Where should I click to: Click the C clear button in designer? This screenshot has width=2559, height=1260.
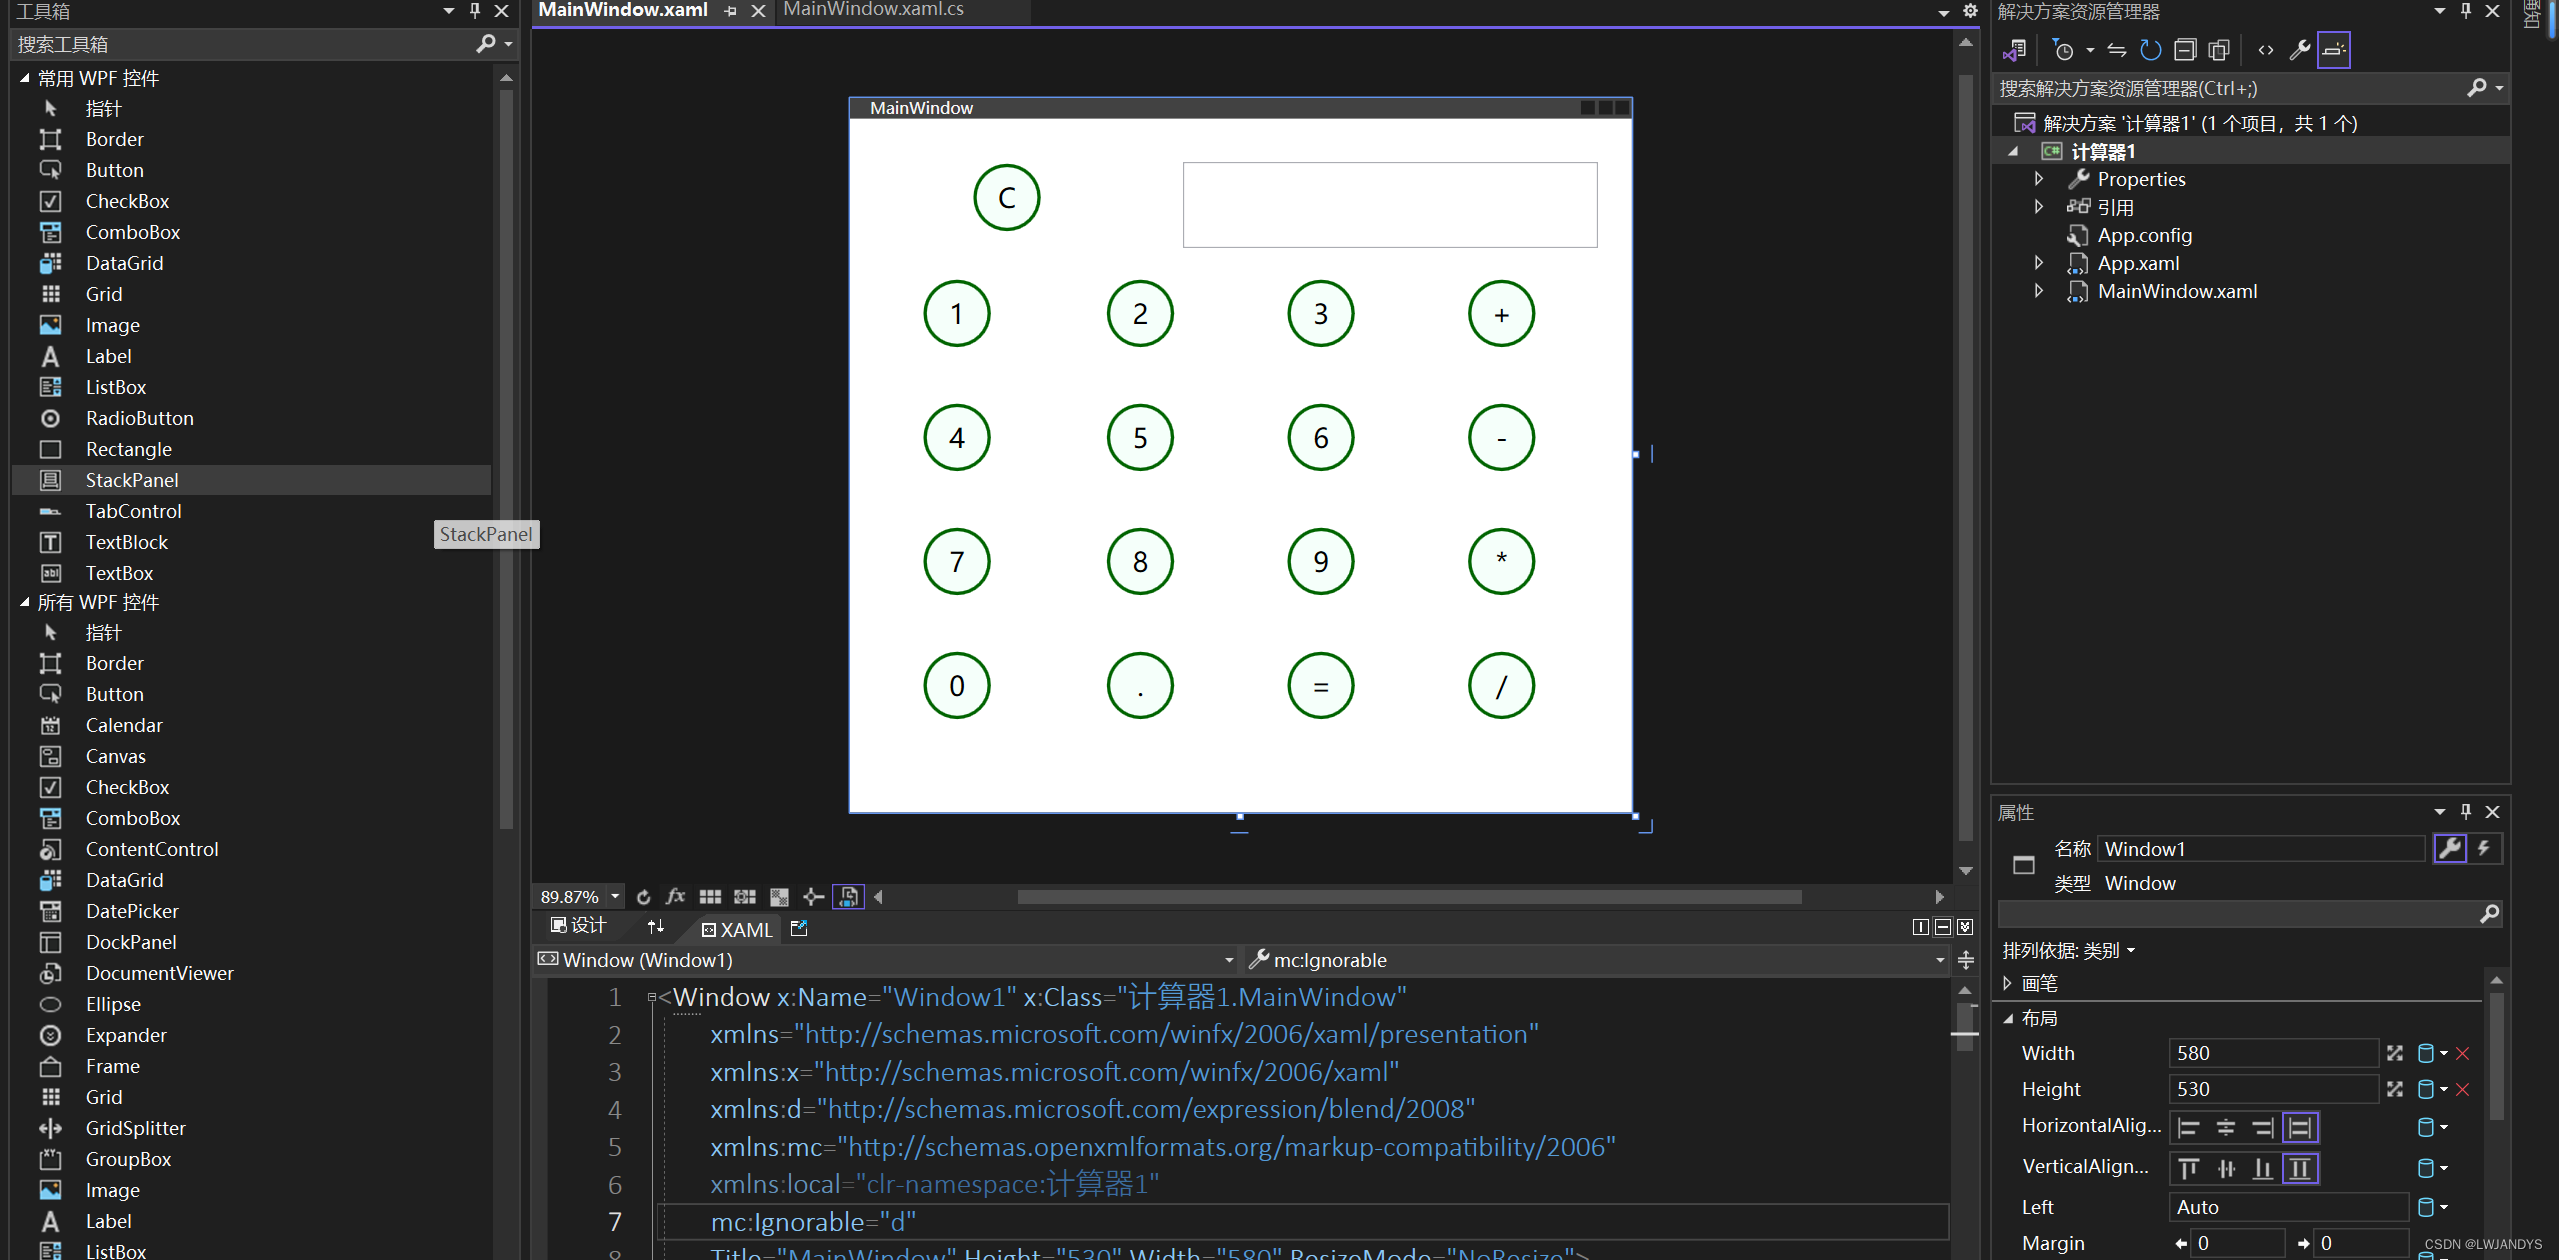click(1006, 197)
